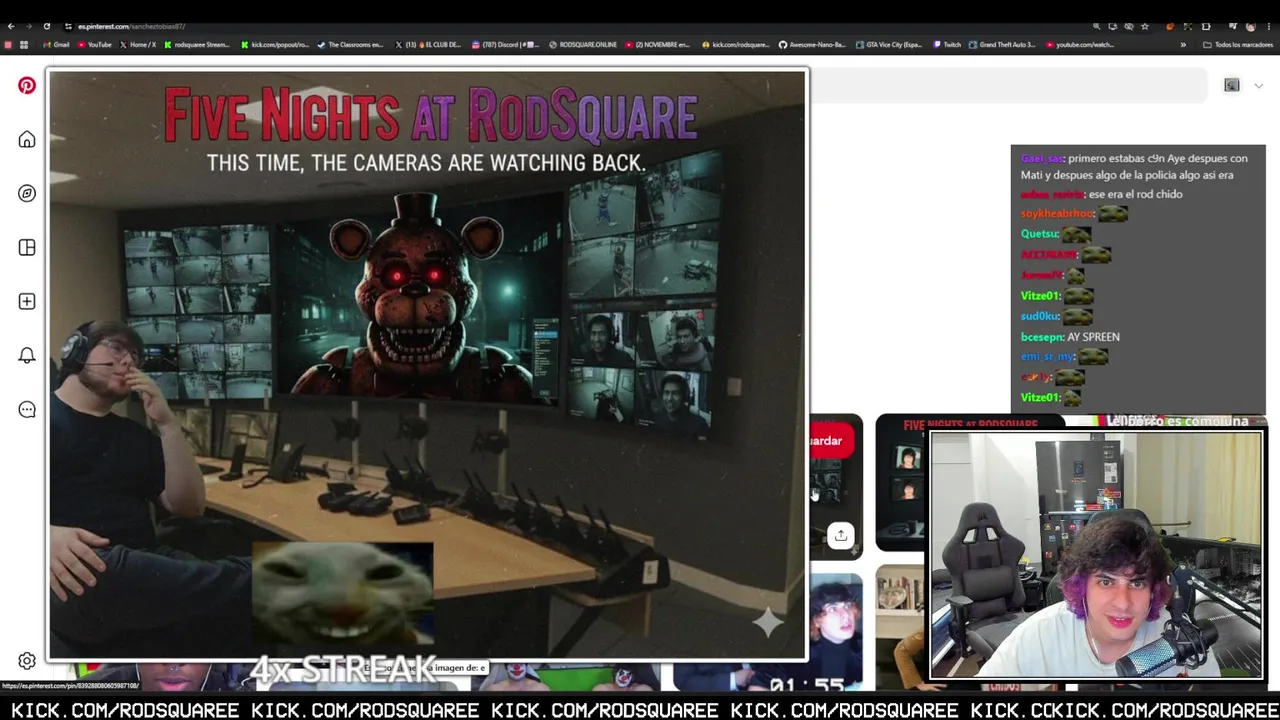
Task: Open rodsquaree Stream bookmark
Action: (197, 45)
